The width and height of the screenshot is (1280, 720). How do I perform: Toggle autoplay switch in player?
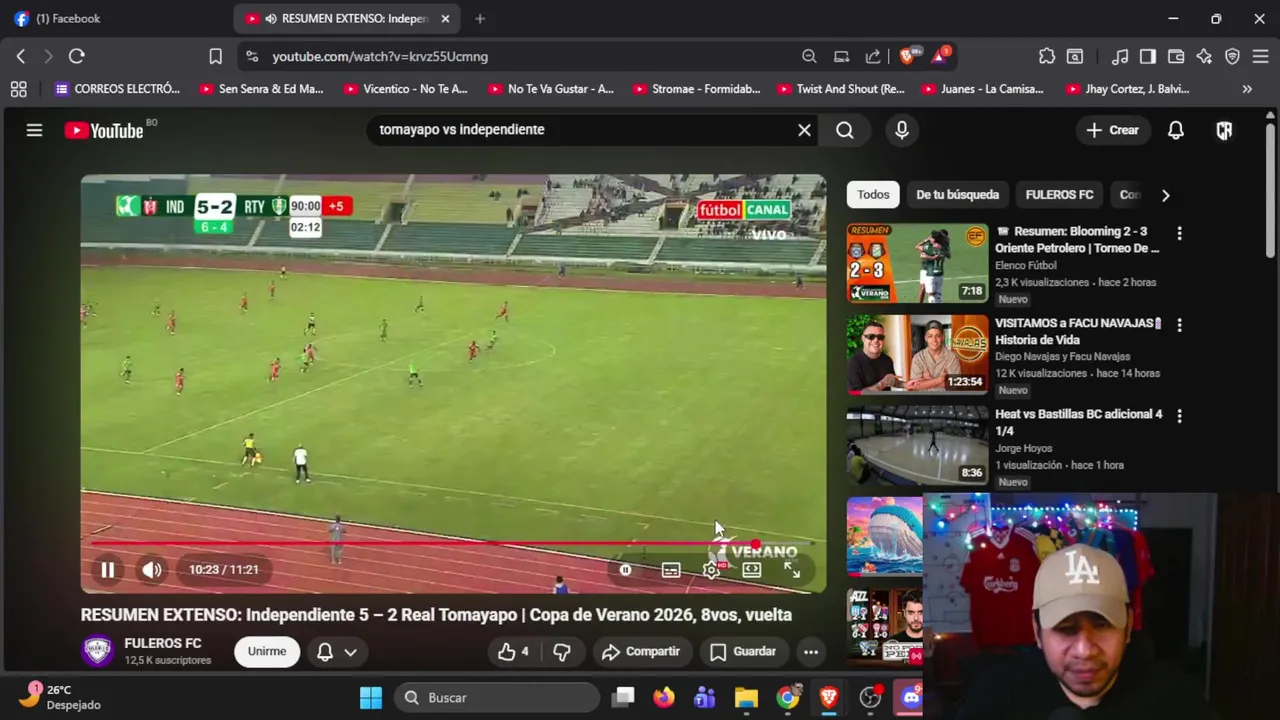click(625, 570)
